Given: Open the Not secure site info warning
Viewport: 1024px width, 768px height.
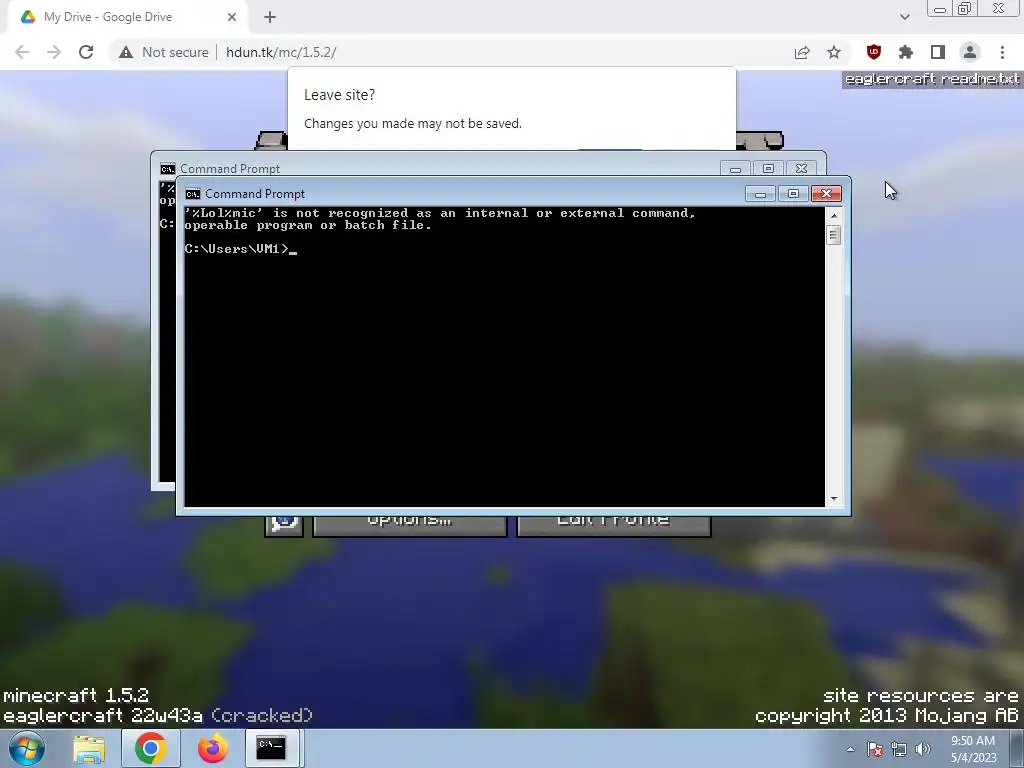Looking at the screenshot, I should (163, 52).
